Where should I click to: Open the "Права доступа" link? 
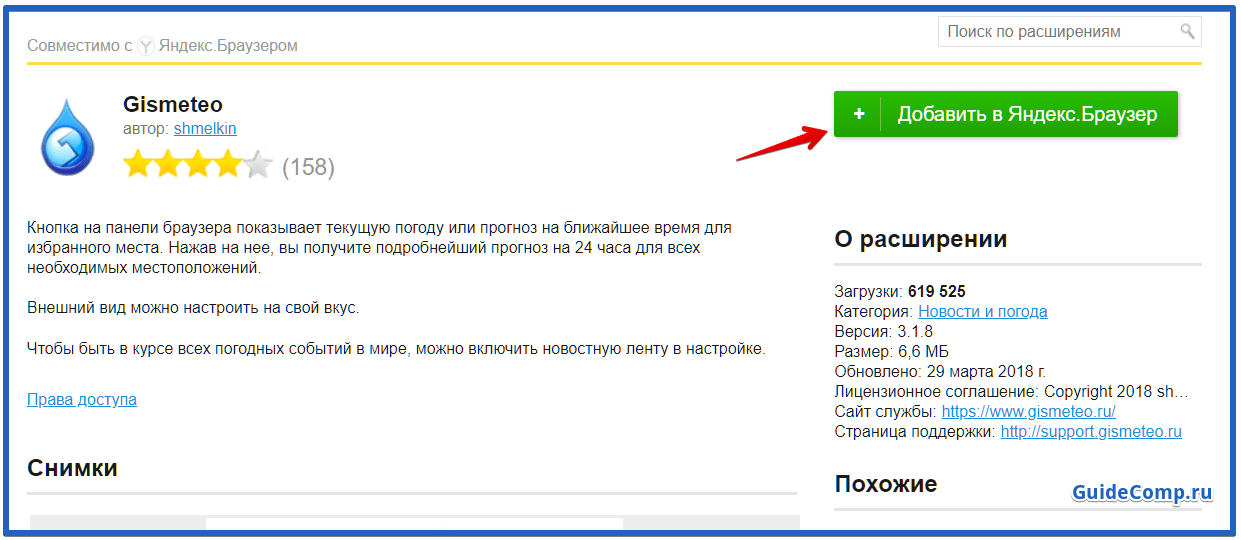[x=82, y=399]
